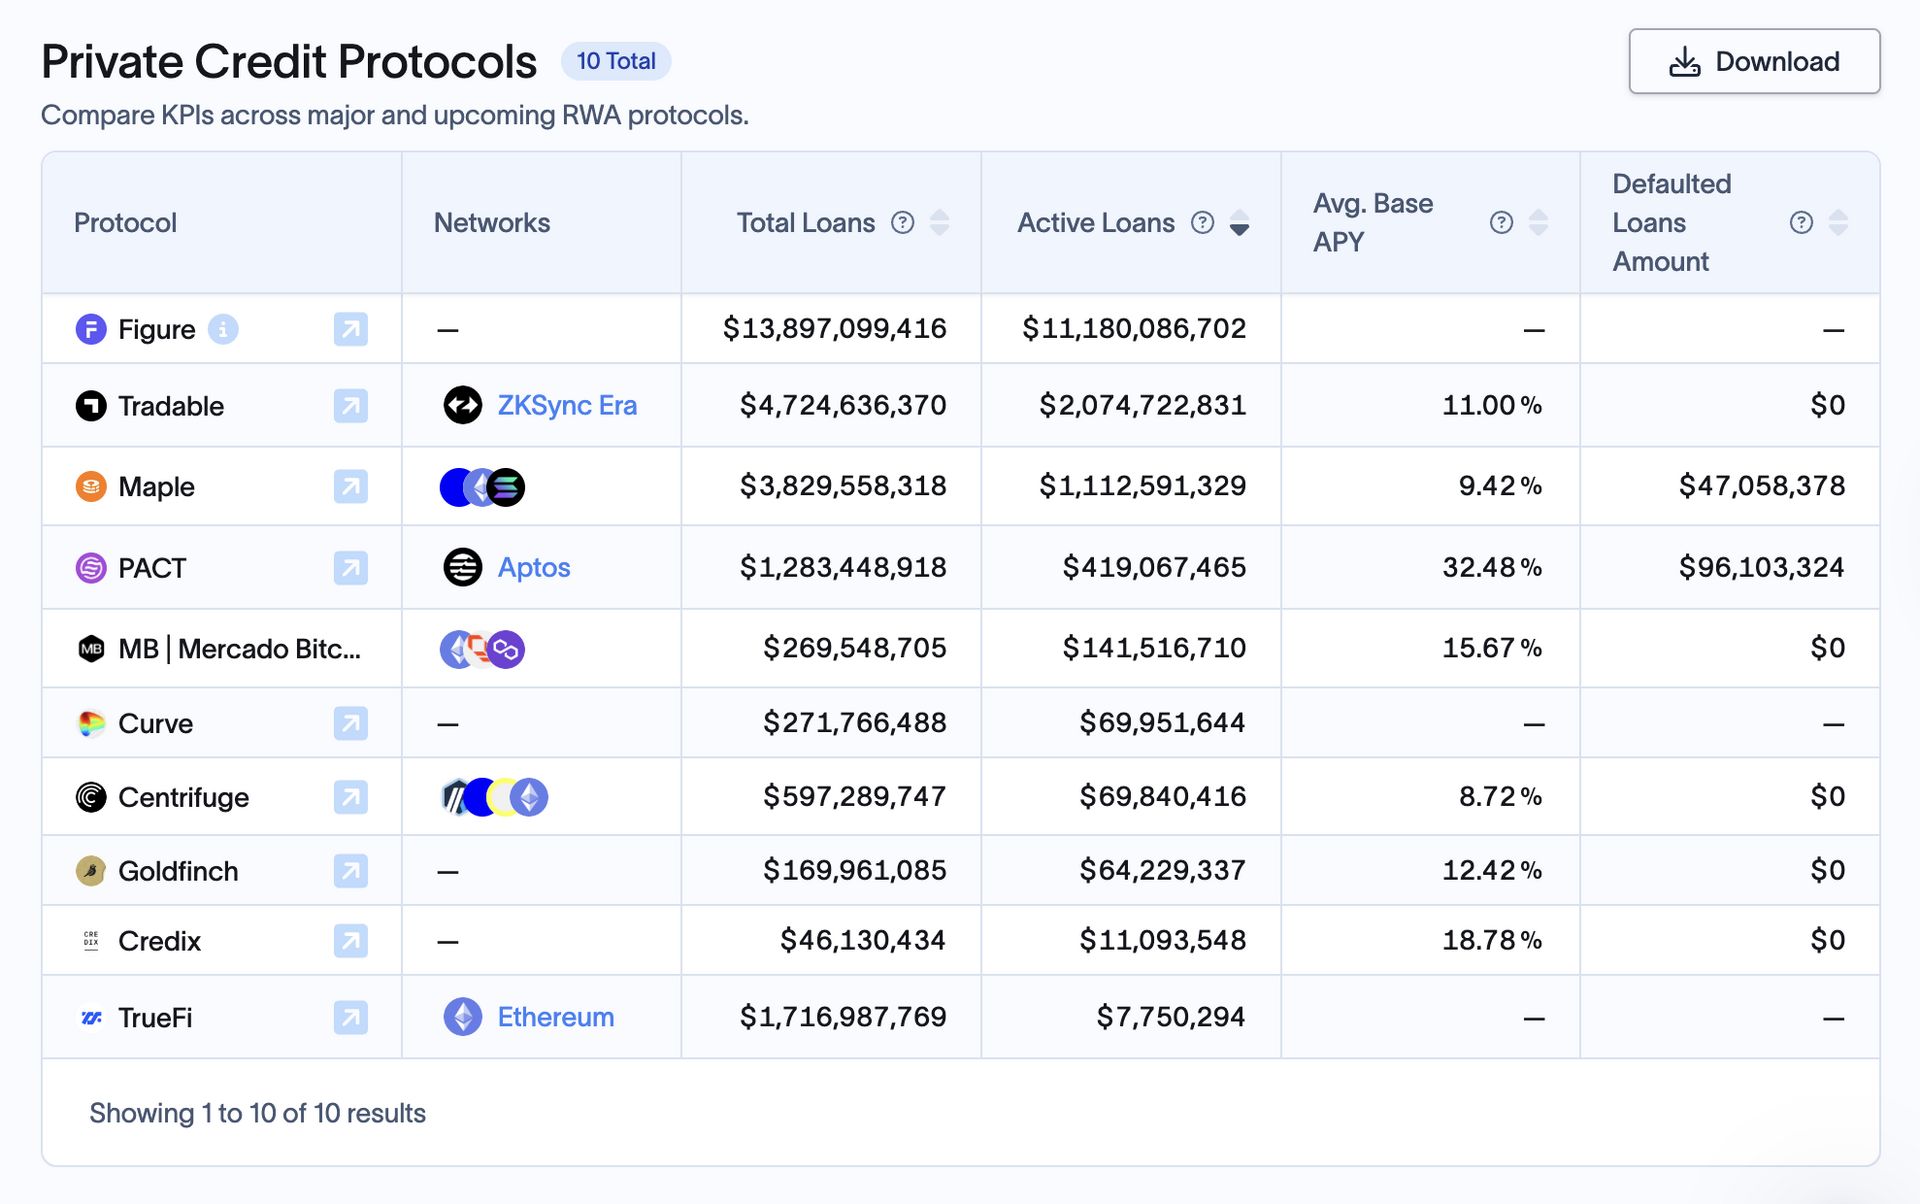Open Goldfinch external link arrow icon
The width and height of the screenshot is (1920, 1204).
(350, 871)
